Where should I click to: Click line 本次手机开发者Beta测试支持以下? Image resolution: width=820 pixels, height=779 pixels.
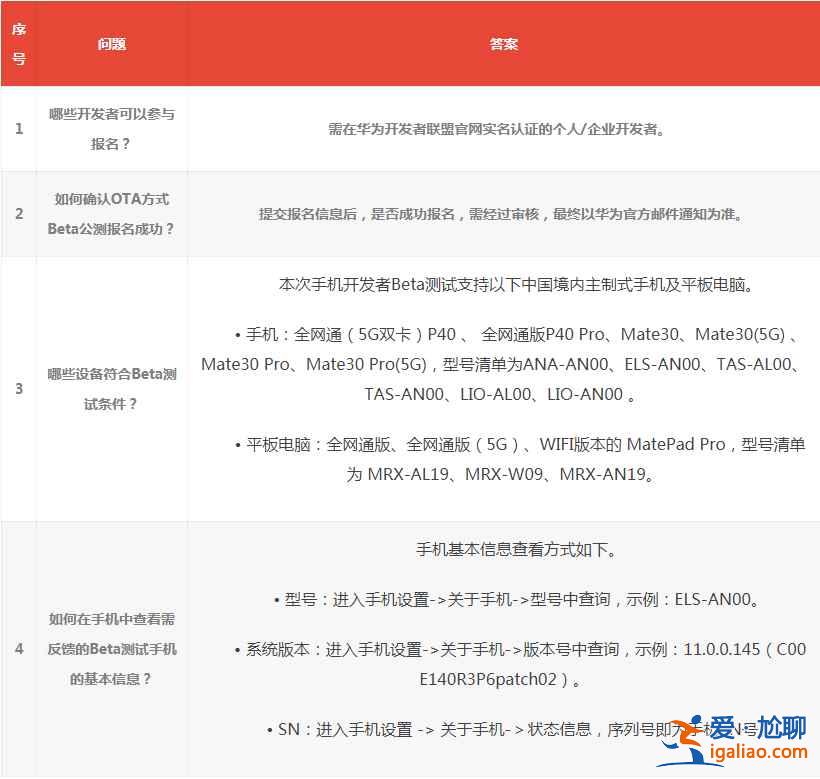[517, 284]
